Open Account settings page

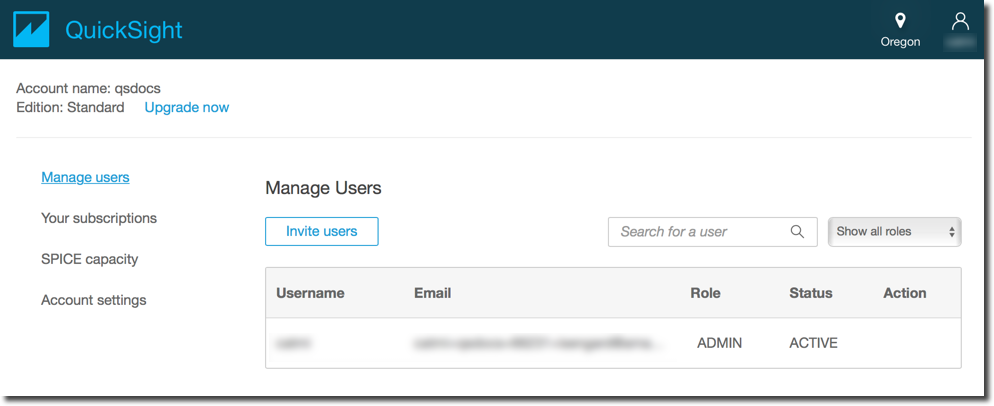(x=94, y=300)
